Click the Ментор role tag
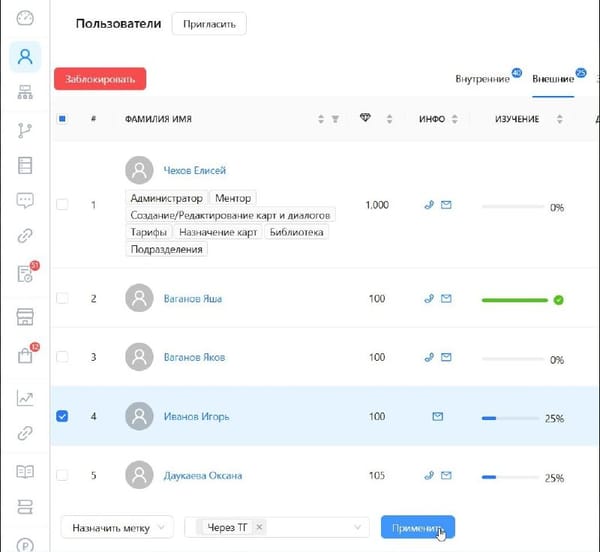The height and width of the screenshot is (552, 600). tap(233, 198)
